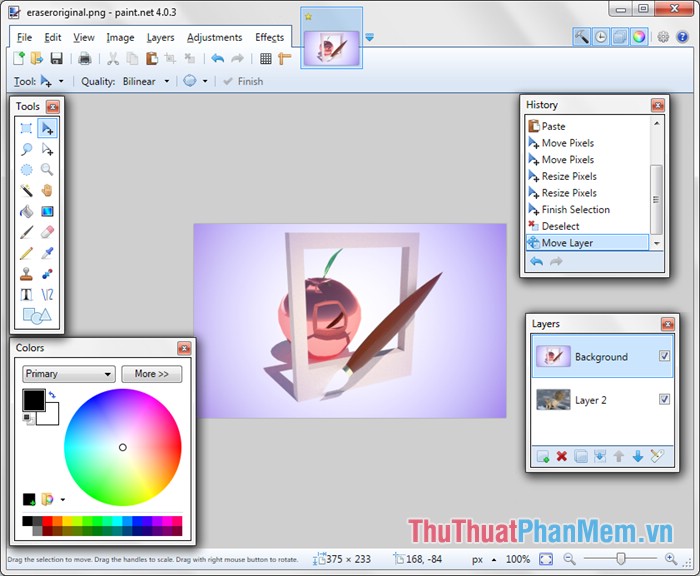Undo using the toolbar arrow
Viewport: 700px width, 576px height.
point(217,58)
